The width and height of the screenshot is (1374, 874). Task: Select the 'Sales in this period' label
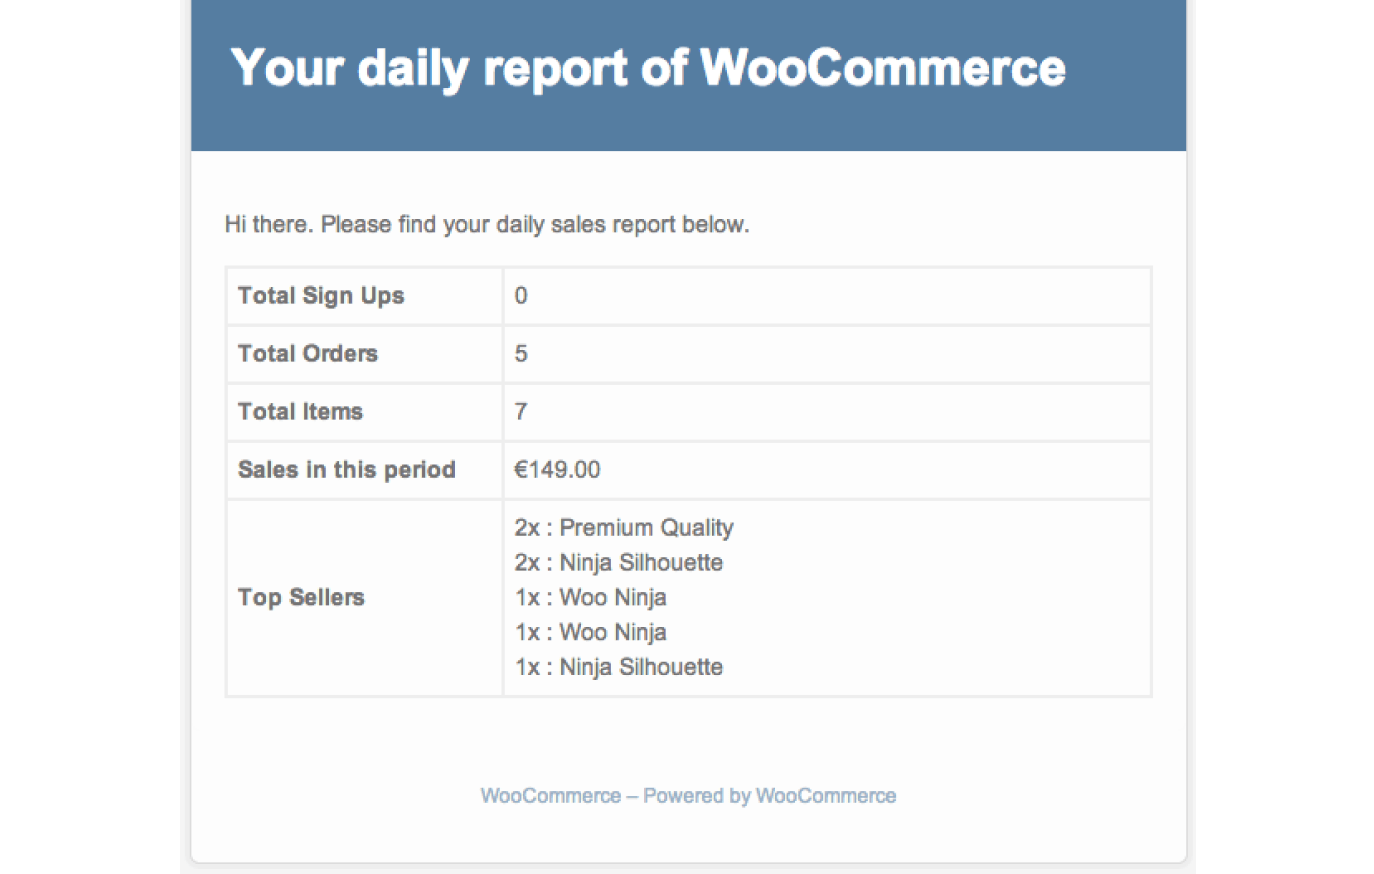tap(346, 470)
